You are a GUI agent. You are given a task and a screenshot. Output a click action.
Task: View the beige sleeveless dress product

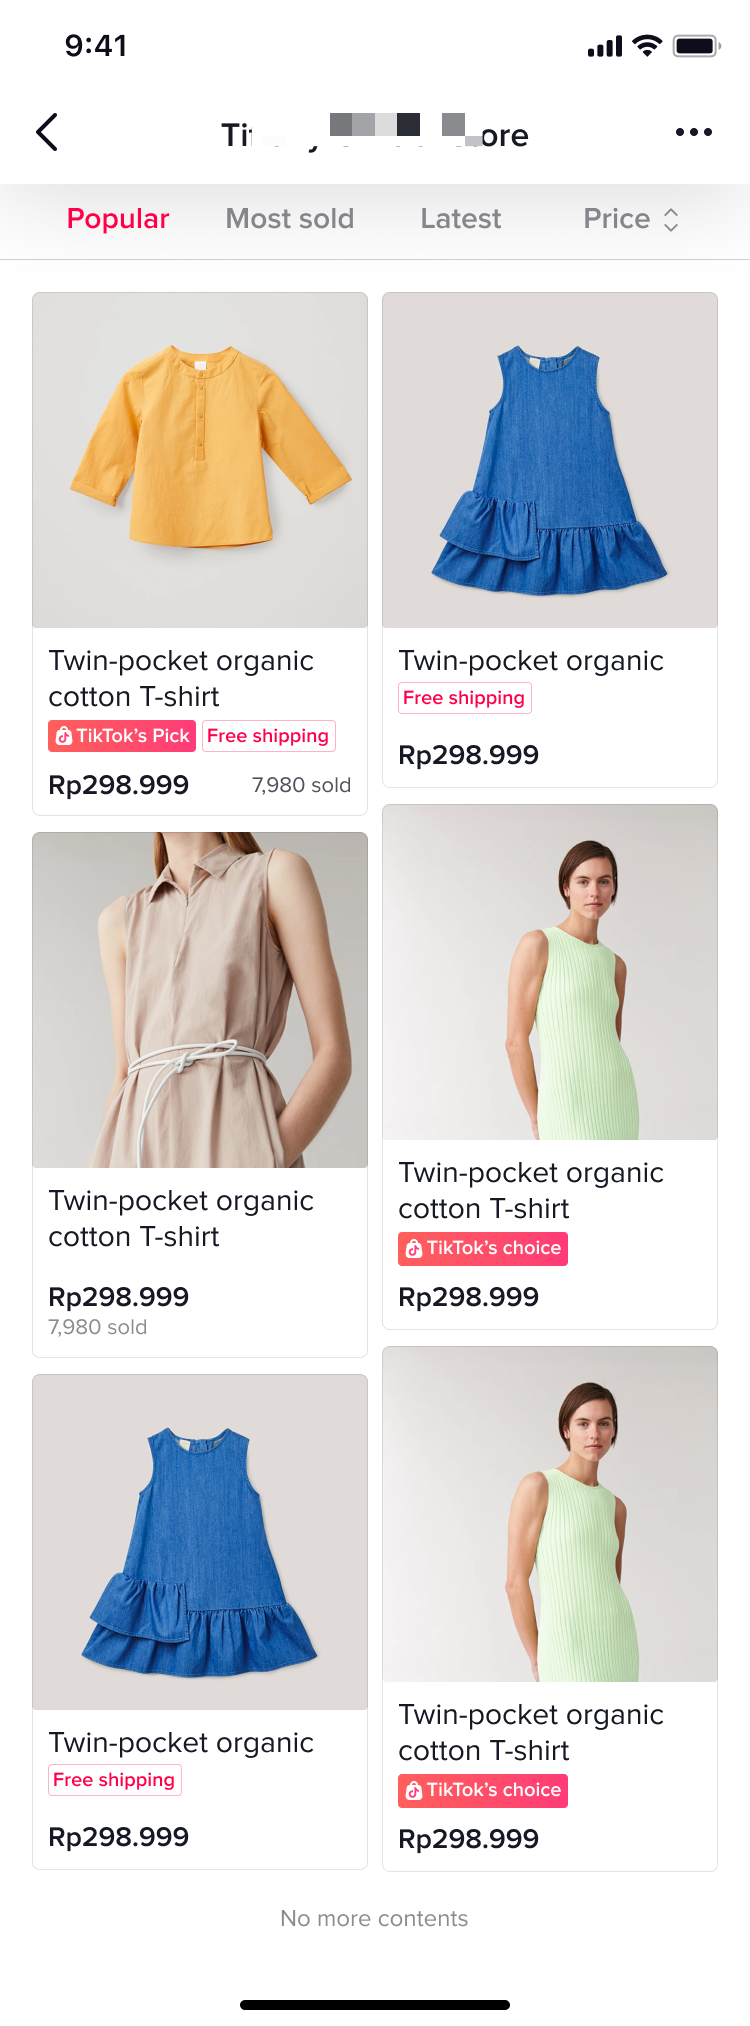tap(200, 1000)
